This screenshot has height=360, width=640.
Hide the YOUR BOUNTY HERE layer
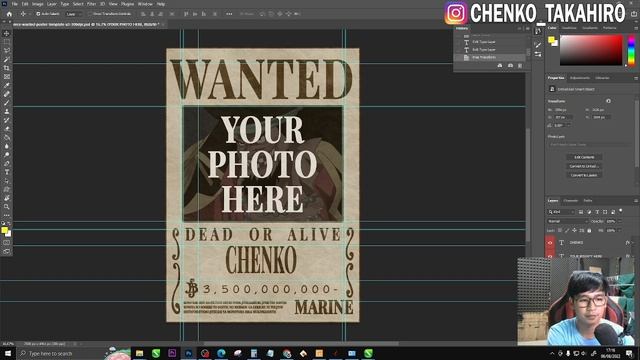coord(550,256)
